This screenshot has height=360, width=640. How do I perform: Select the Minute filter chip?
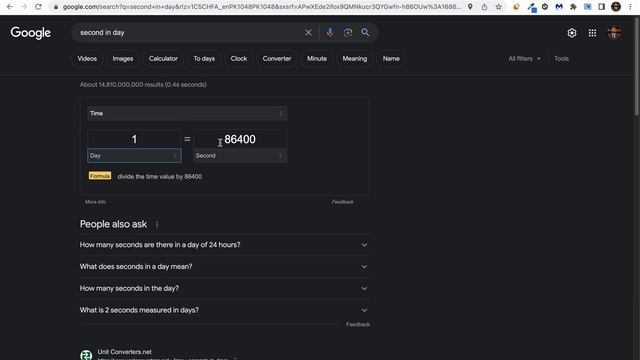[317, 59]
